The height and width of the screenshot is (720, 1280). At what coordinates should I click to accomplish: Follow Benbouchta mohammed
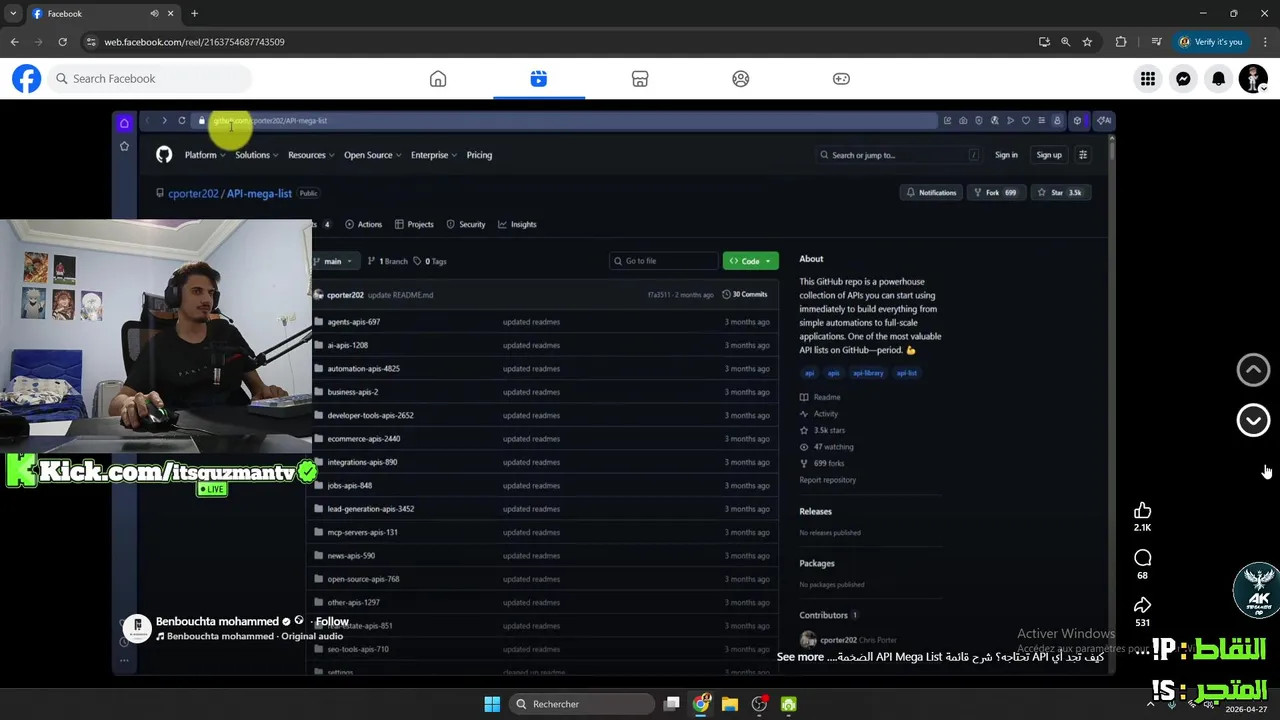tap(332, 621)
